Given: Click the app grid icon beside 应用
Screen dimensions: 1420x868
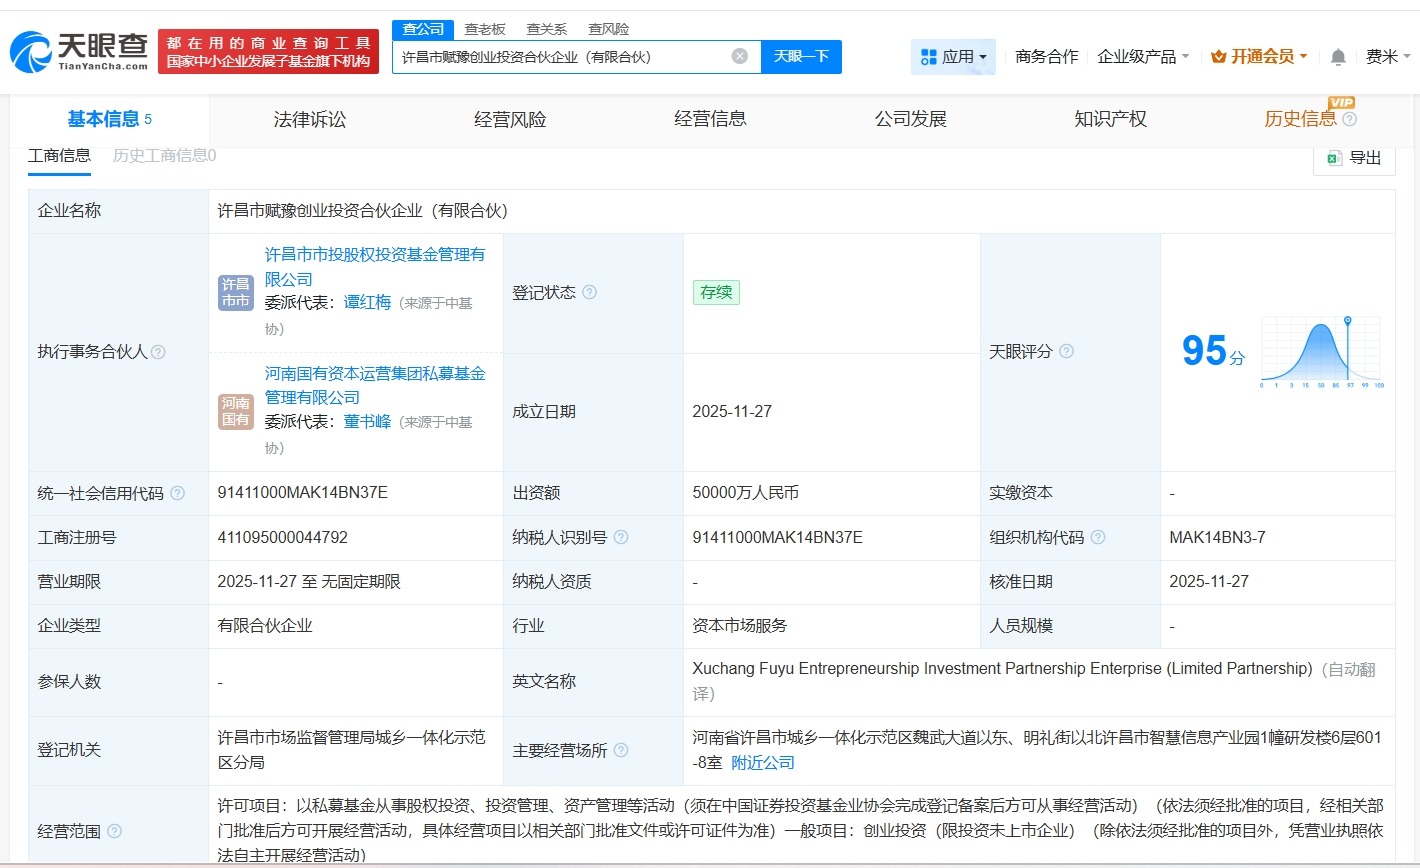Looking at the screenshot, I should pos(927,57).
